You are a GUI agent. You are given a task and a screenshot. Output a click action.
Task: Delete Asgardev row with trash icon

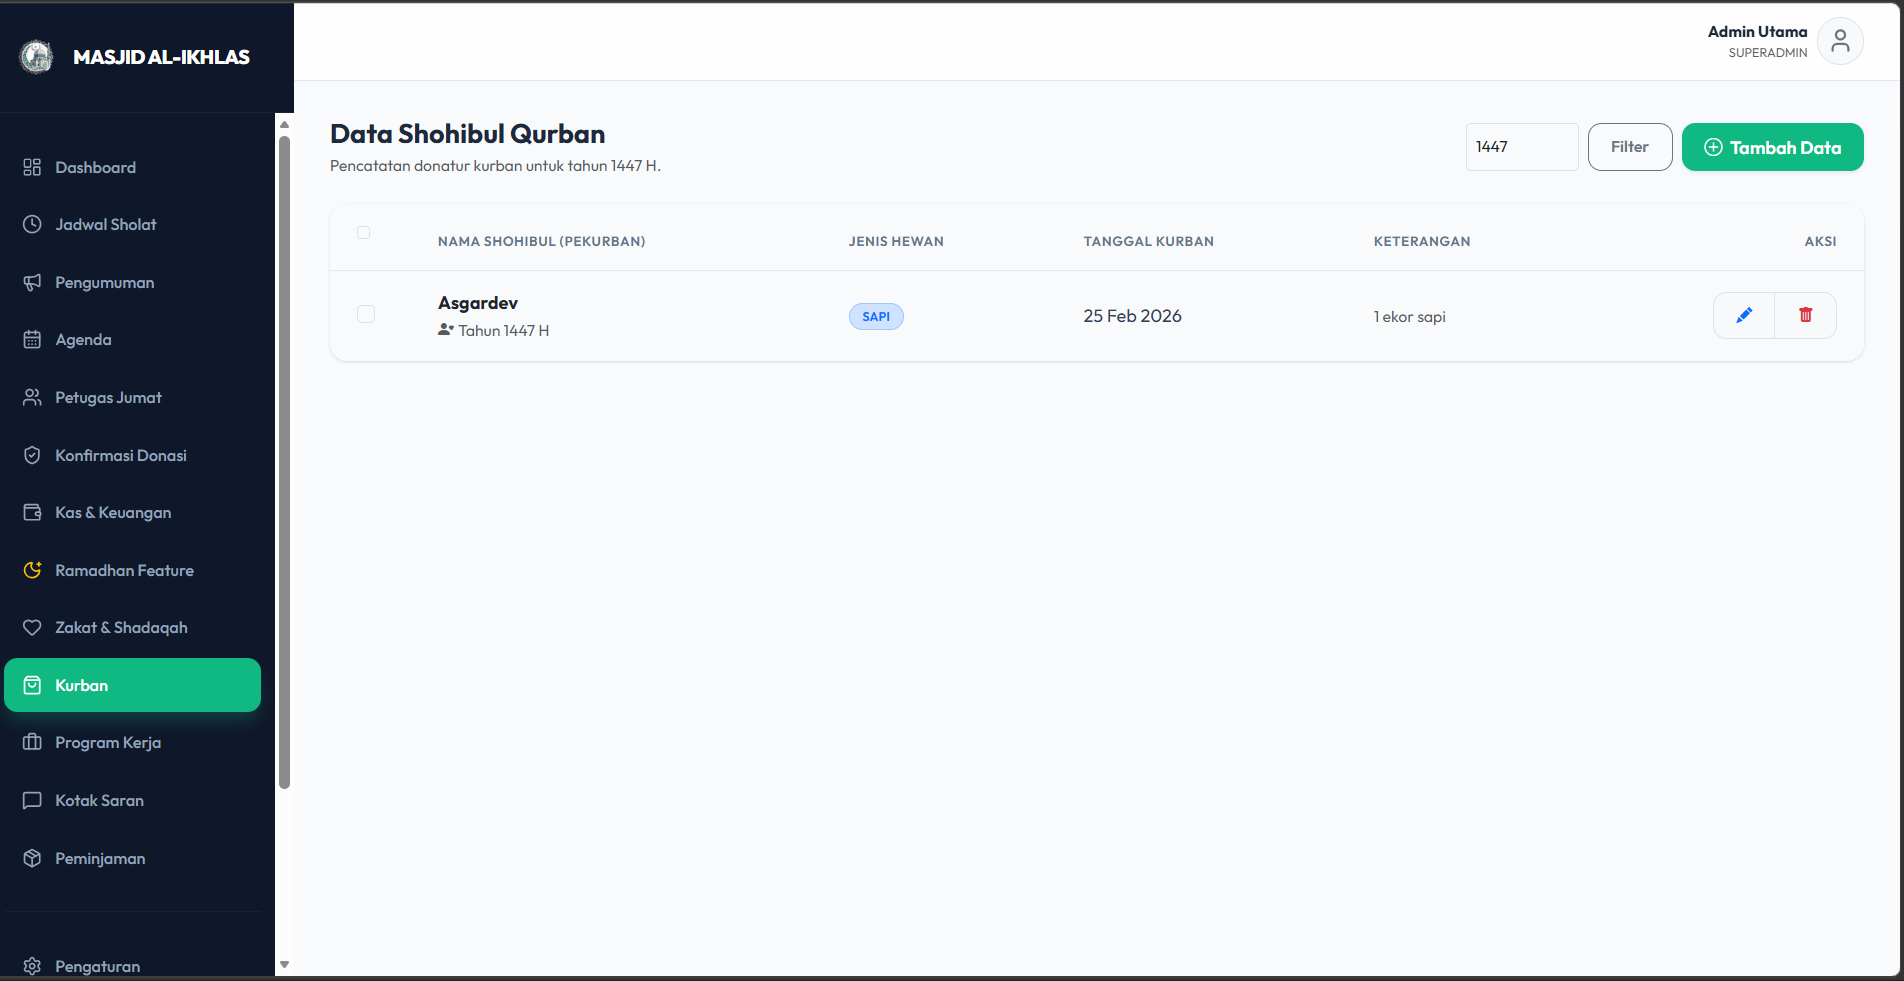coord(1805,315)
